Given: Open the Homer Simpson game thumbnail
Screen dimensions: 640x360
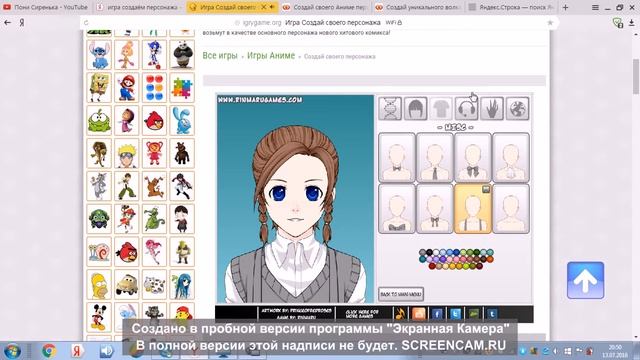Looking at the screenshot, I should coord(99,284).
